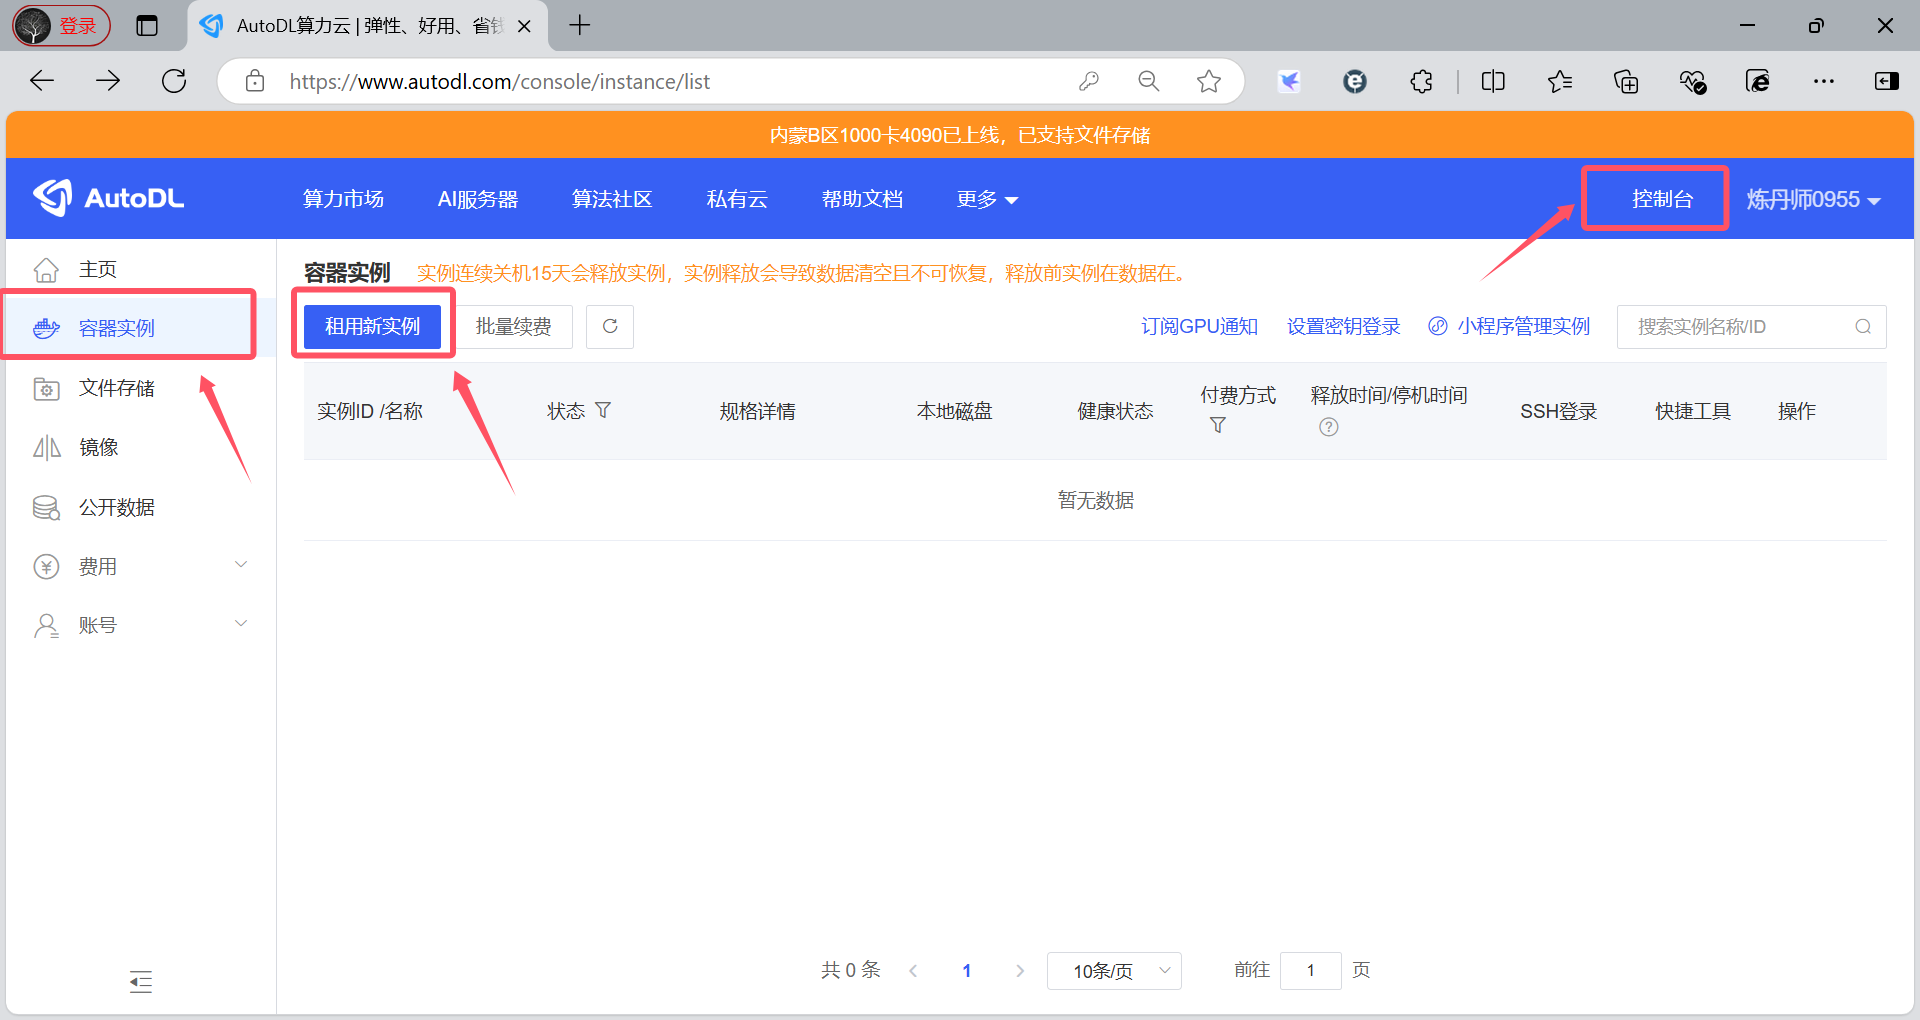
Task: Open the browser sidebar toggle icon
Action: coord(1887,81)
